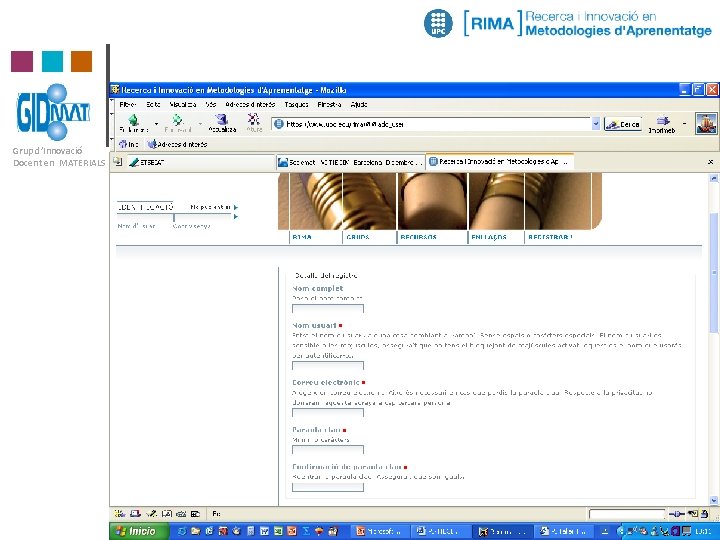
Task: Click the blue Sigma quick launch icon
Action: 306,531
